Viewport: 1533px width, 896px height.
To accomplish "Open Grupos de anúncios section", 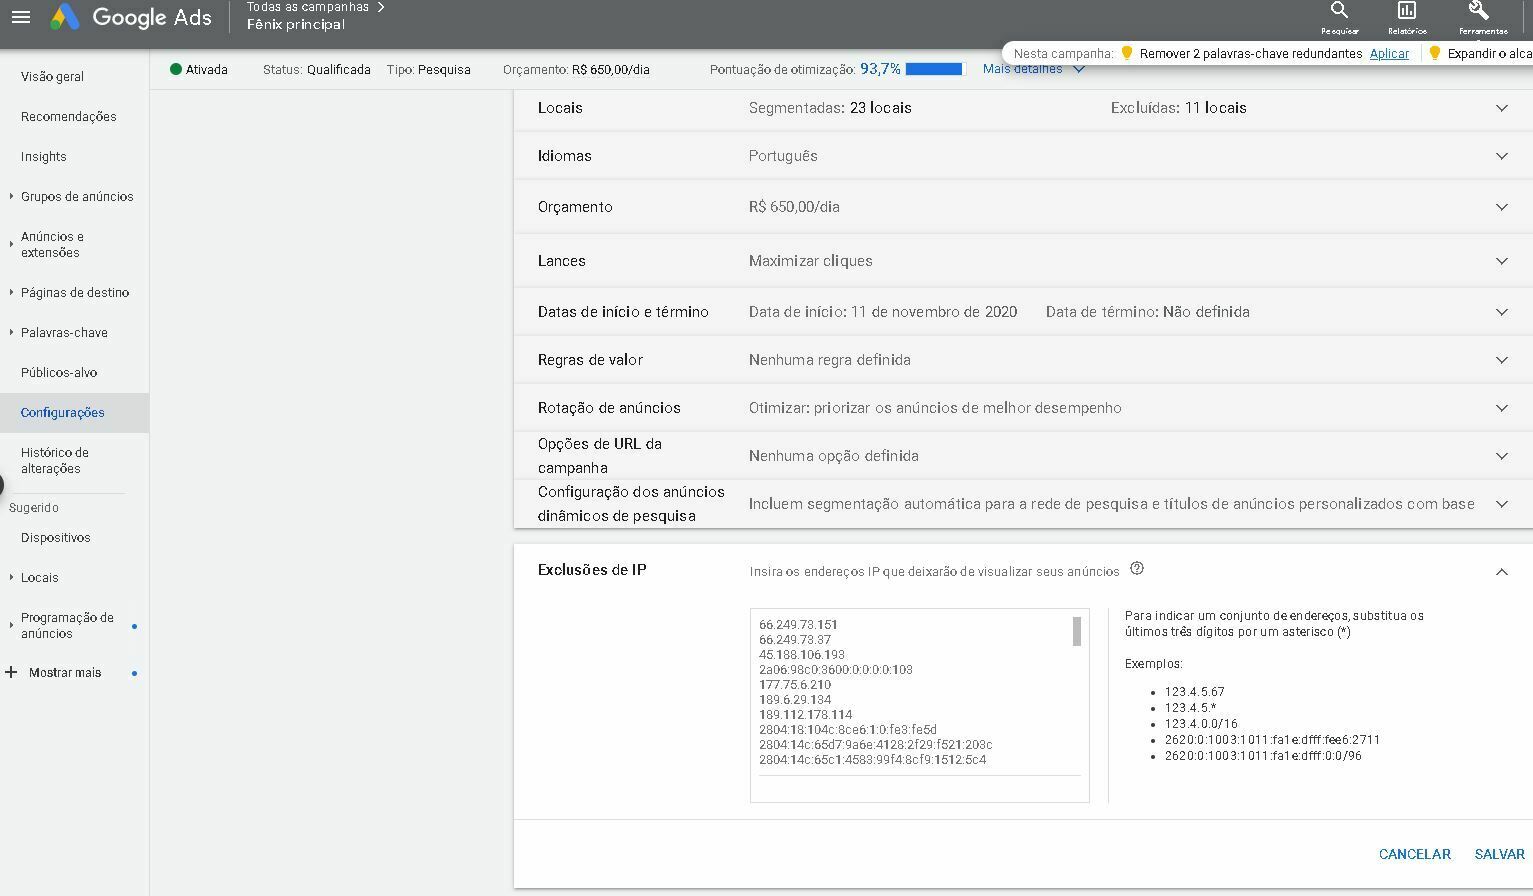I will pyautogui.click(x=76, y=196).
